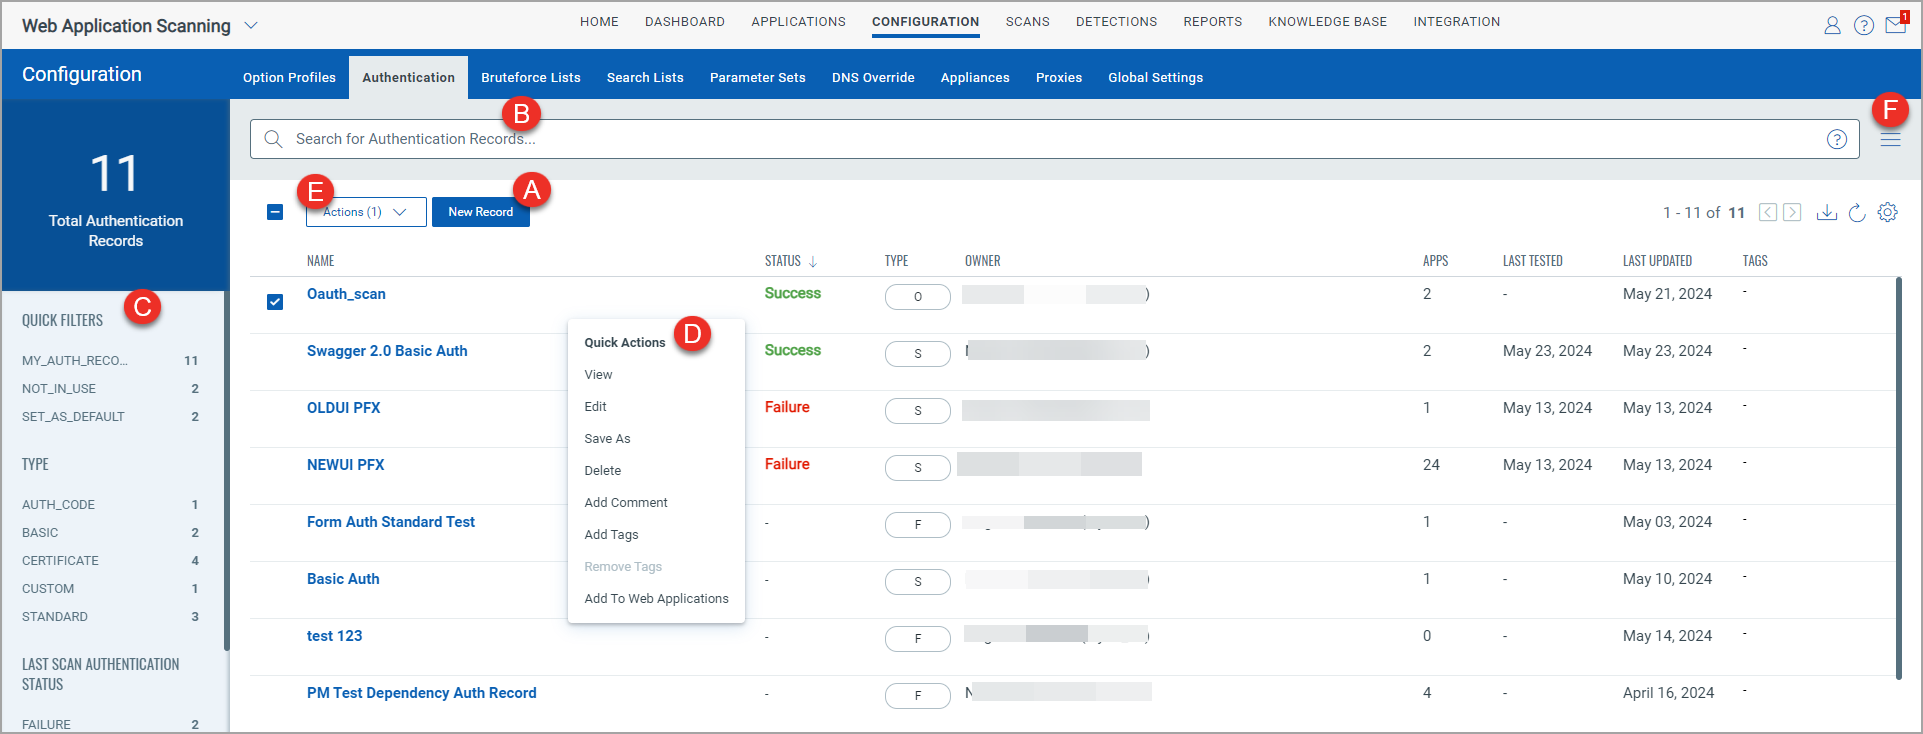Click the search magnifier icon
This screenshot has width=1923, height=734.
click(273, 139)
